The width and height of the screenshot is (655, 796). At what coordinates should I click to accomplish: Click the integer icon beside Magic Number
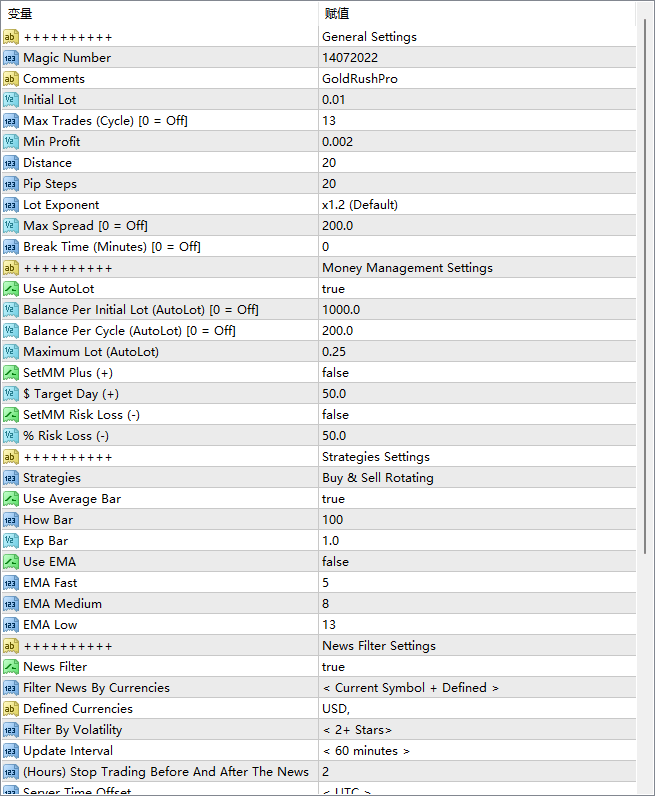click(x=11, y=58)
